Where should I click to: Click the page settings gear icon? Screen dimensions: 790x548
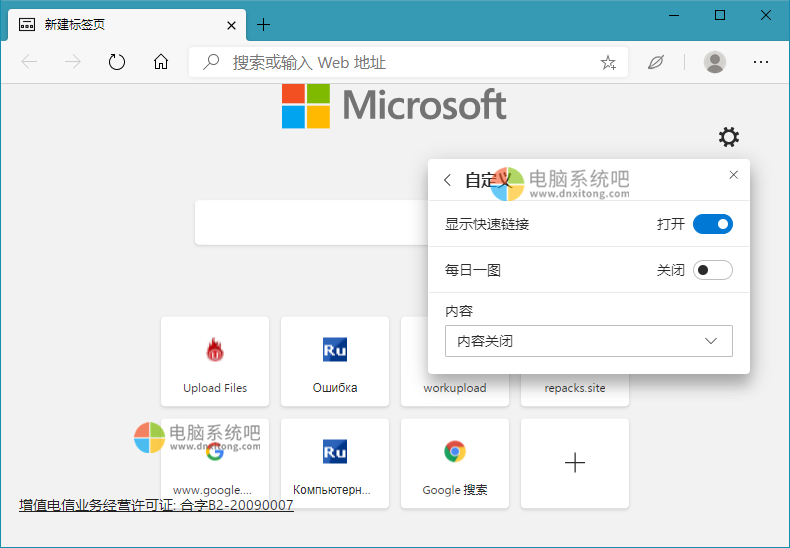pos(729,137)
